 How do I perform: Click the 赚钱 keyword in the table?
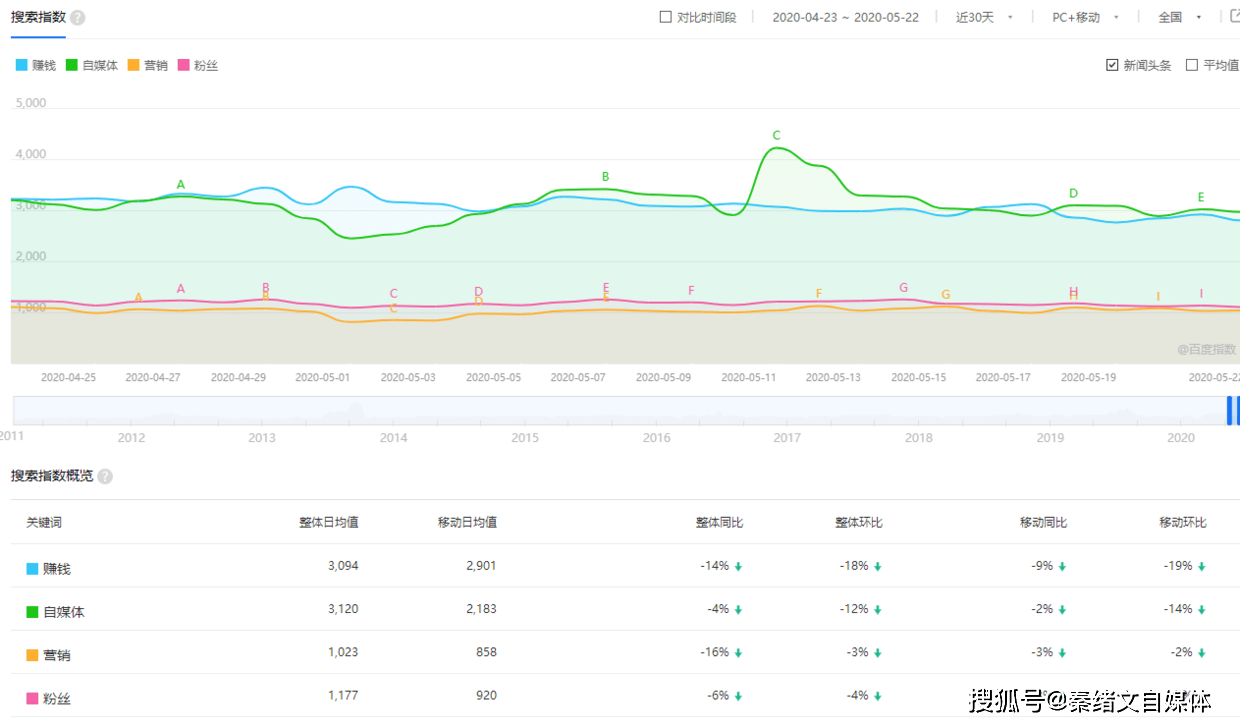pyautogui.click(x=57, y=569)
